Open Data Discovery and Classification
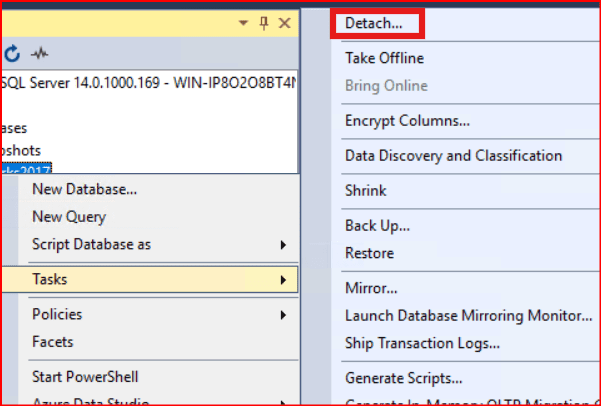The width and height of the screenshot is (601, 406). pos(453,155)
